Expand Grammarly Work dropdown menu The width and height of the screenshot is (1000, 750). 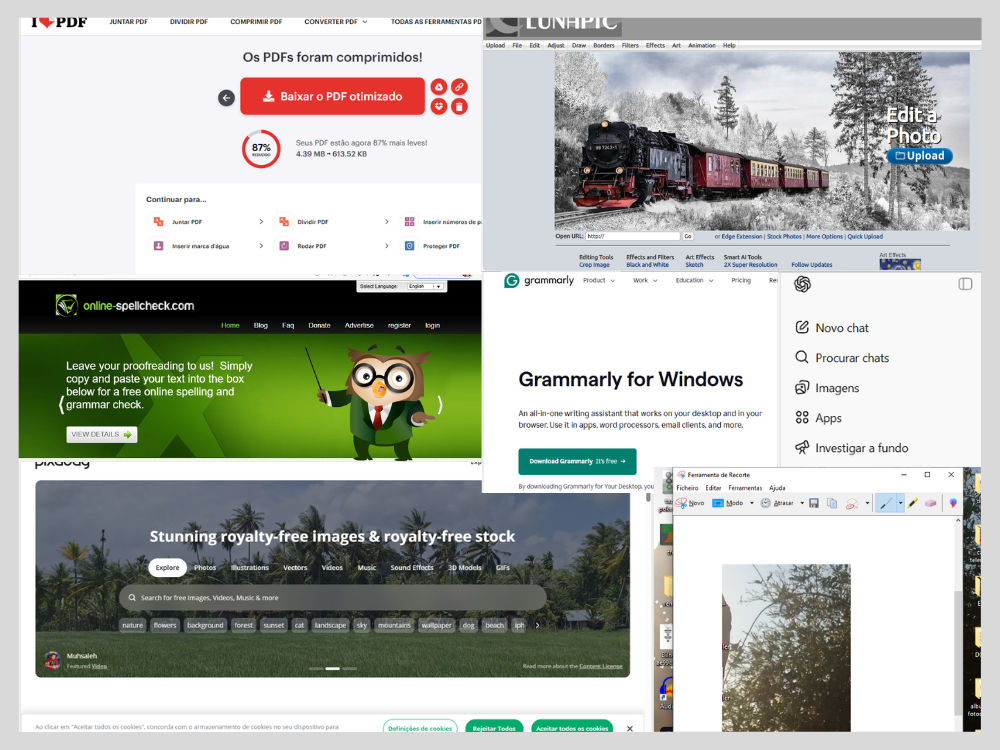point(645,280)
